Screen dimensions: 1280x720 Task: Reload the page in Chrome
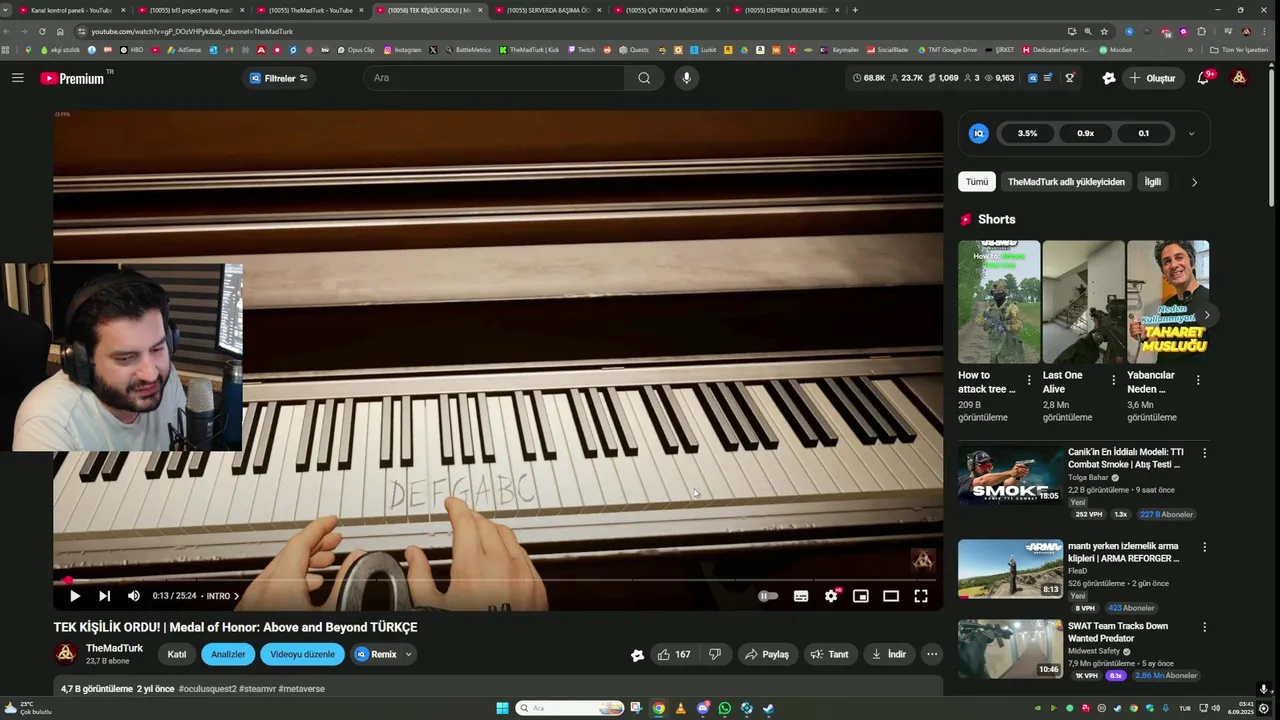coord(42,31)
